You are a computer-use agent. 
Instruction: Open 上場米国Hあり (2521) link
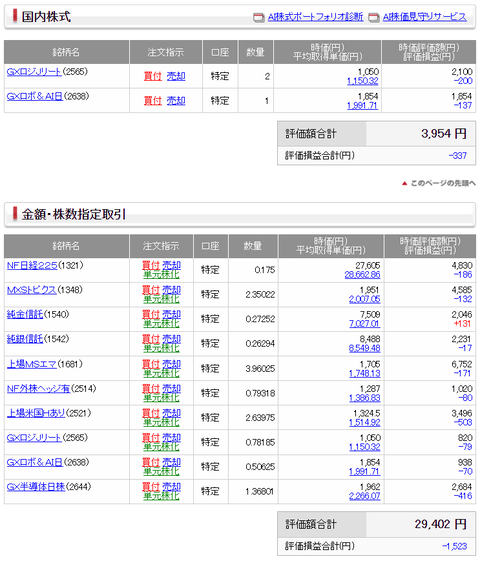36,413
